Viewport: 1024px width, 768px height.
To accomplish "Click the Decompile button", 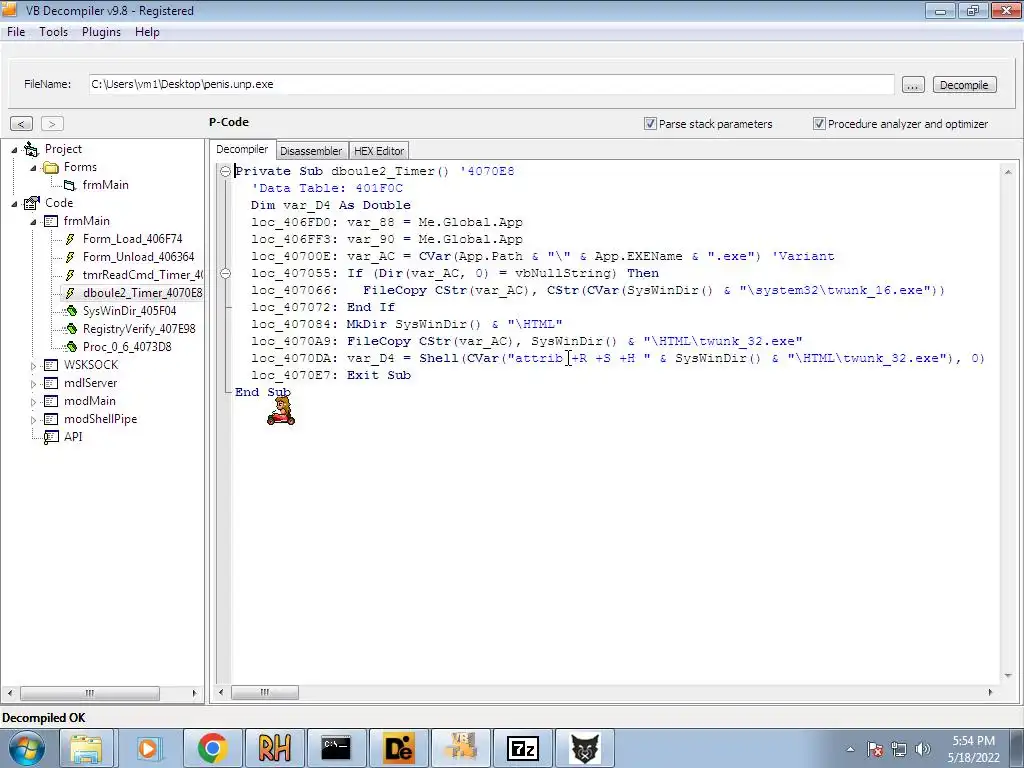I will (x=964, y=85).
